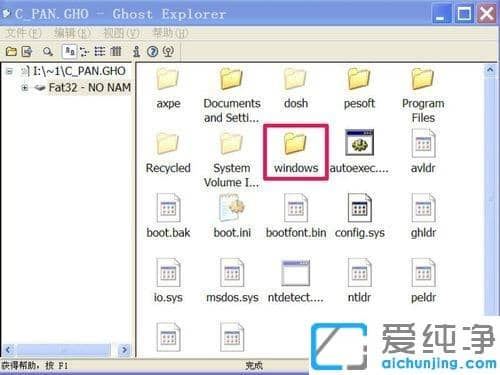Click the tree pane scroll-right arrow
The image size is (500, 375).
pos(124,350)
